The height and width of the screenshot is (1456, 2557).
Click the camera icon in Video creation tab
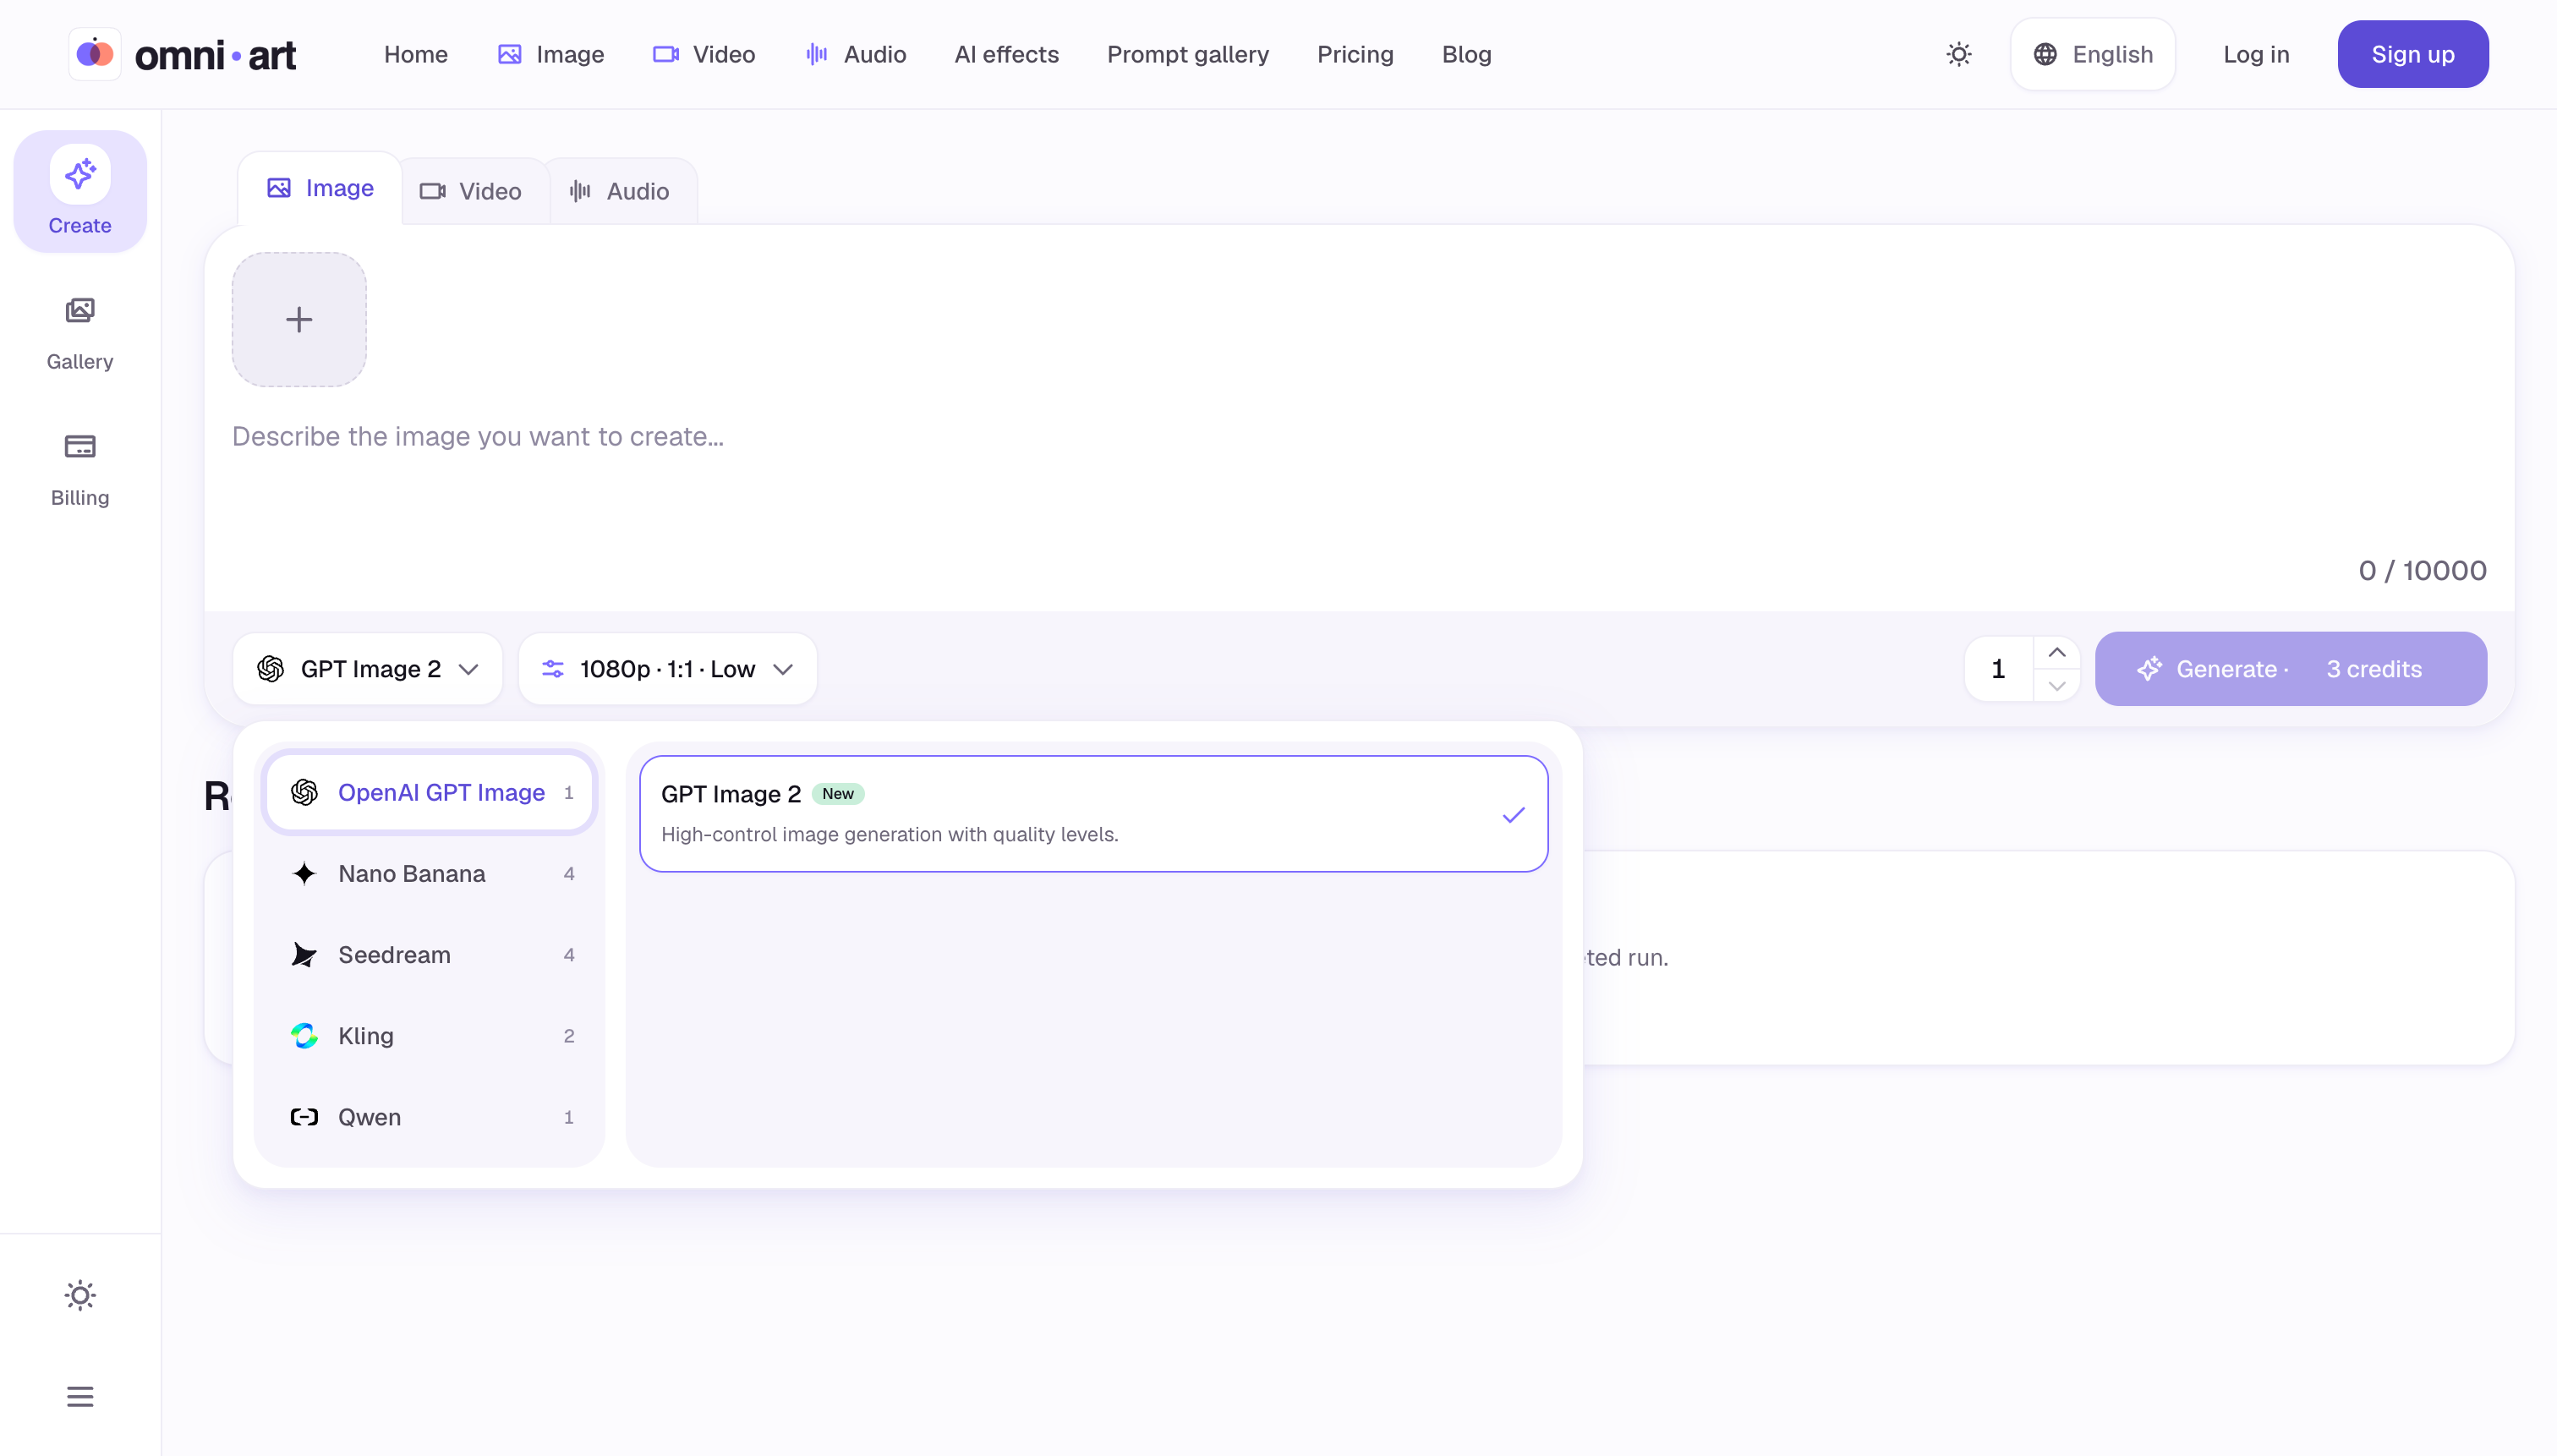[x=433, y=191]
